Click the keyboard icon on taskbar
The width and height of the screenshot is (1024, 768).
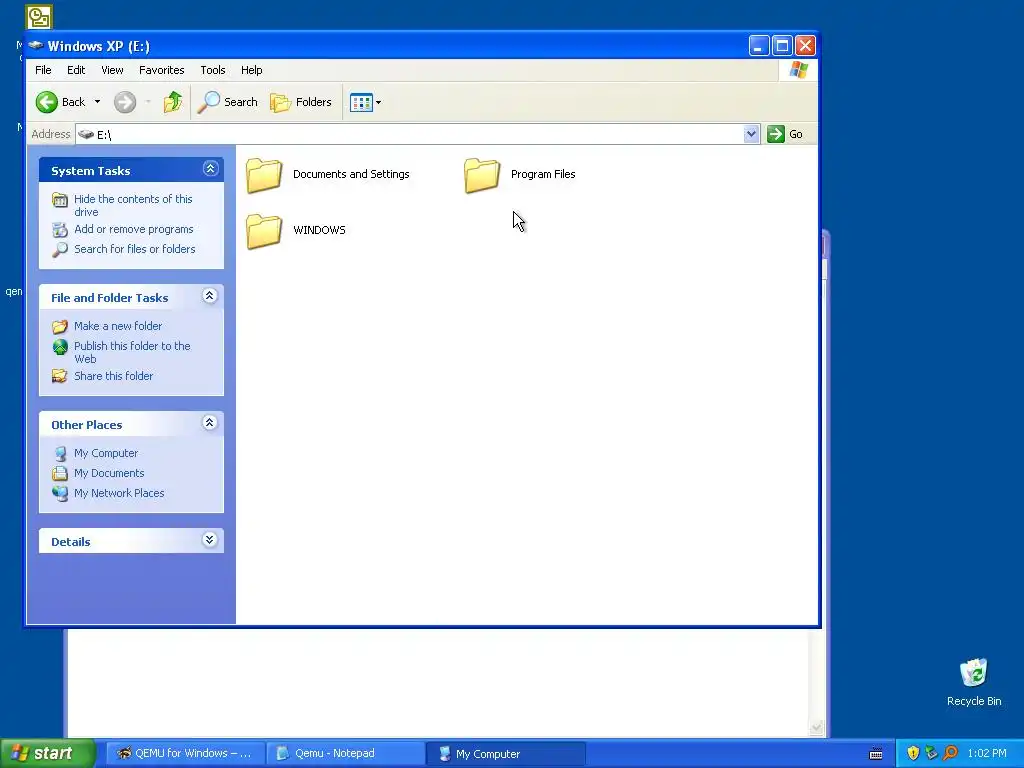coord(876,754)
